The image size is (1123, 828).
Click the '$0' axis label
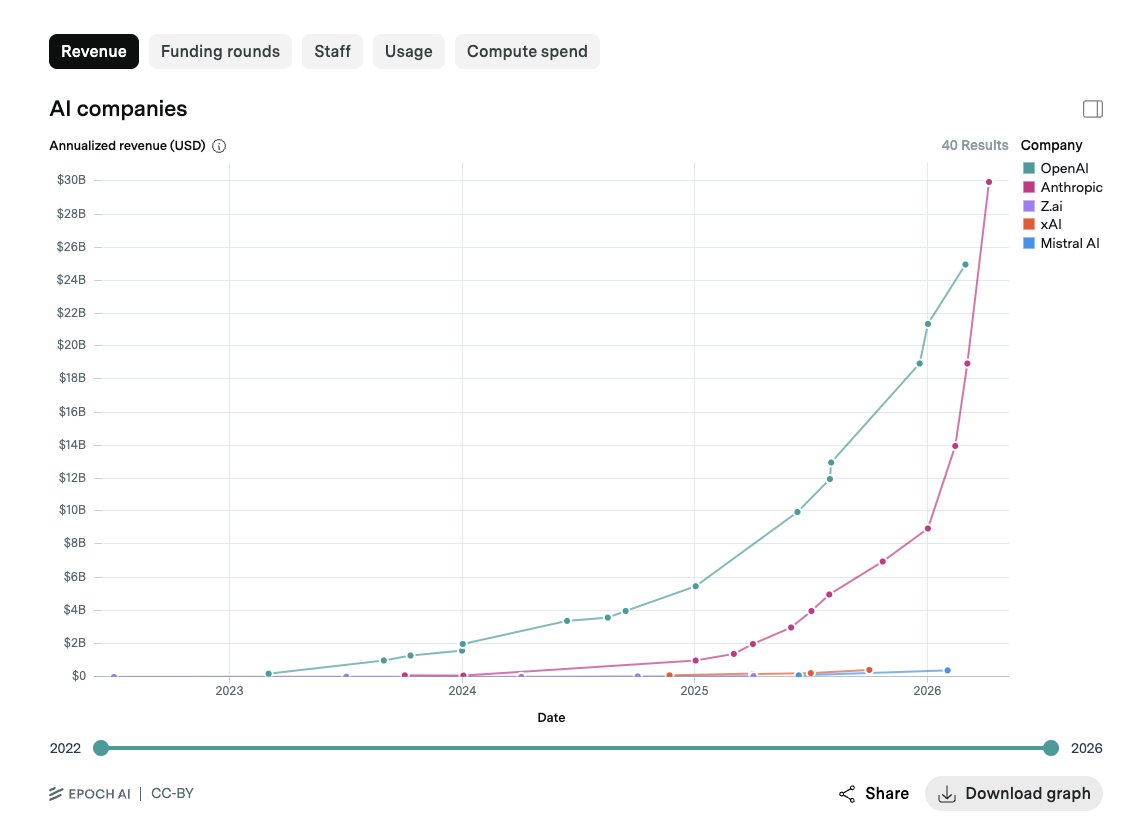pos(79,675)
